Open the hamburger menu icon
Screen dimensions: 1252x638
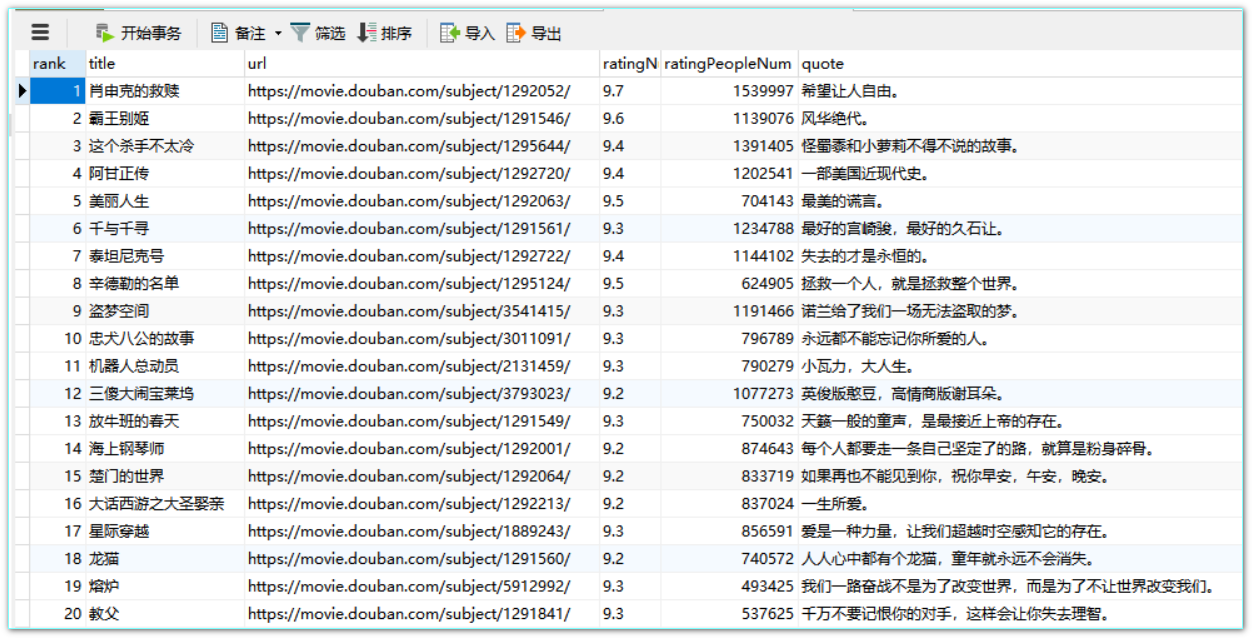pos(40,33)
